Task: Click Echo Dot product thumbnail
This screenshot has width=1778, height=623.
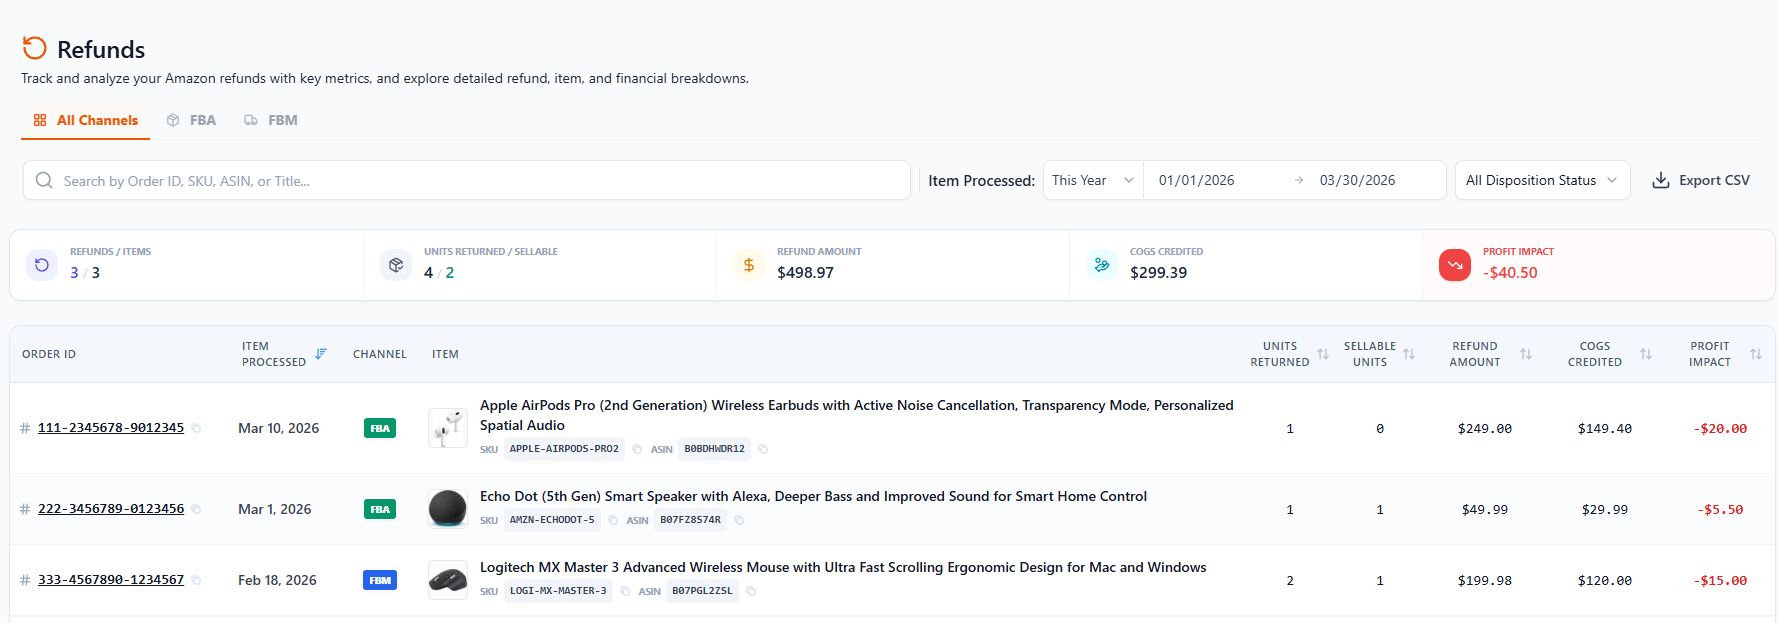Action: click(448, 509)
